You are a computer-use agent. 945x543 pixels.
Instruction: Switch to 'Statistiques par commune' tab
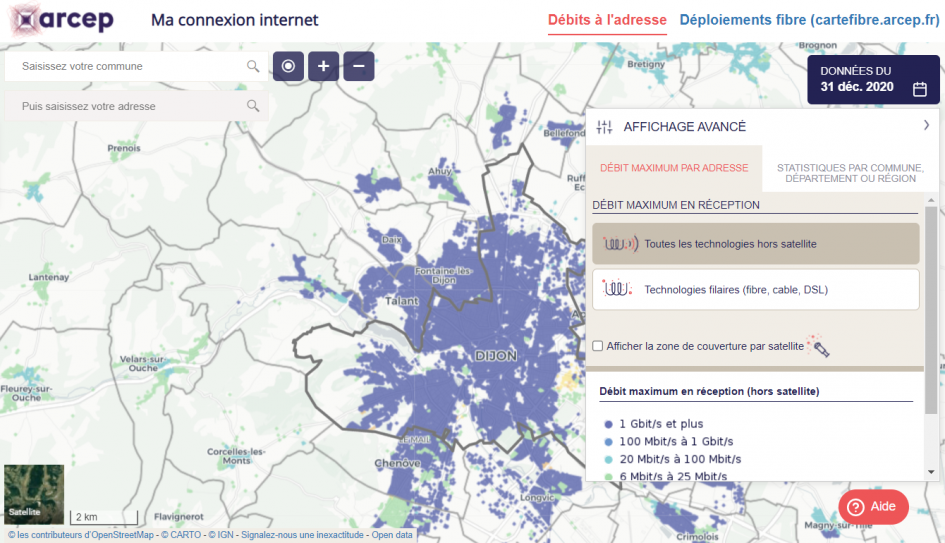850,172
